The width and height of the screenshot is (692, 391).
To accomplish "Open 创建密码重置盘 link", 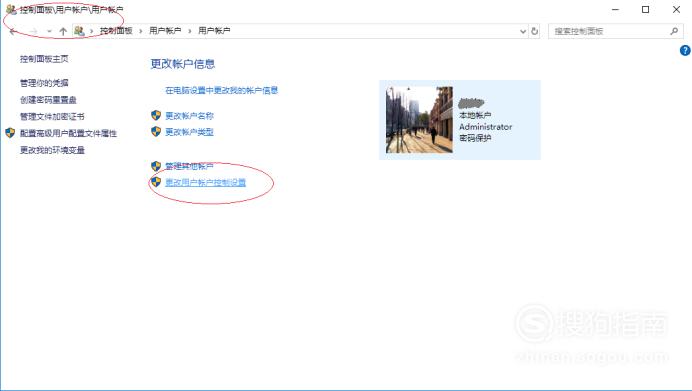I will tap(48, 100).
